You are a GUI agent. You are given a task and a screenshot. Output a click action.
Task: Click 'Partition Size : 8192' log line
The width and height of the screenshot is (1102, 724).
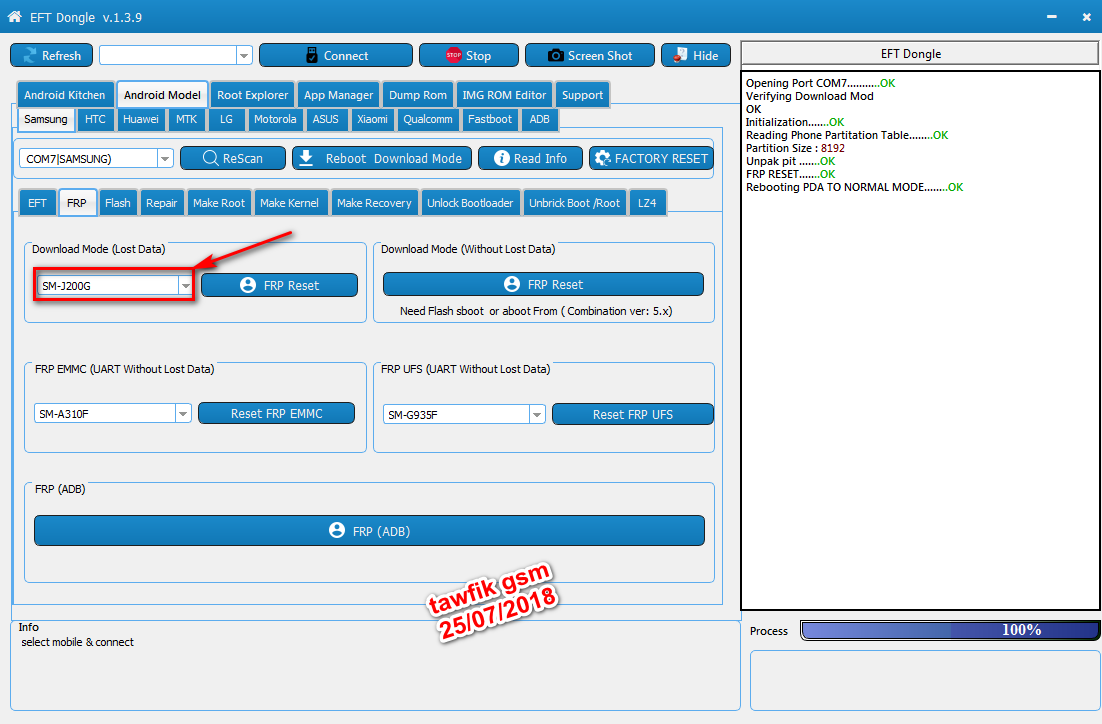[795, 148]
